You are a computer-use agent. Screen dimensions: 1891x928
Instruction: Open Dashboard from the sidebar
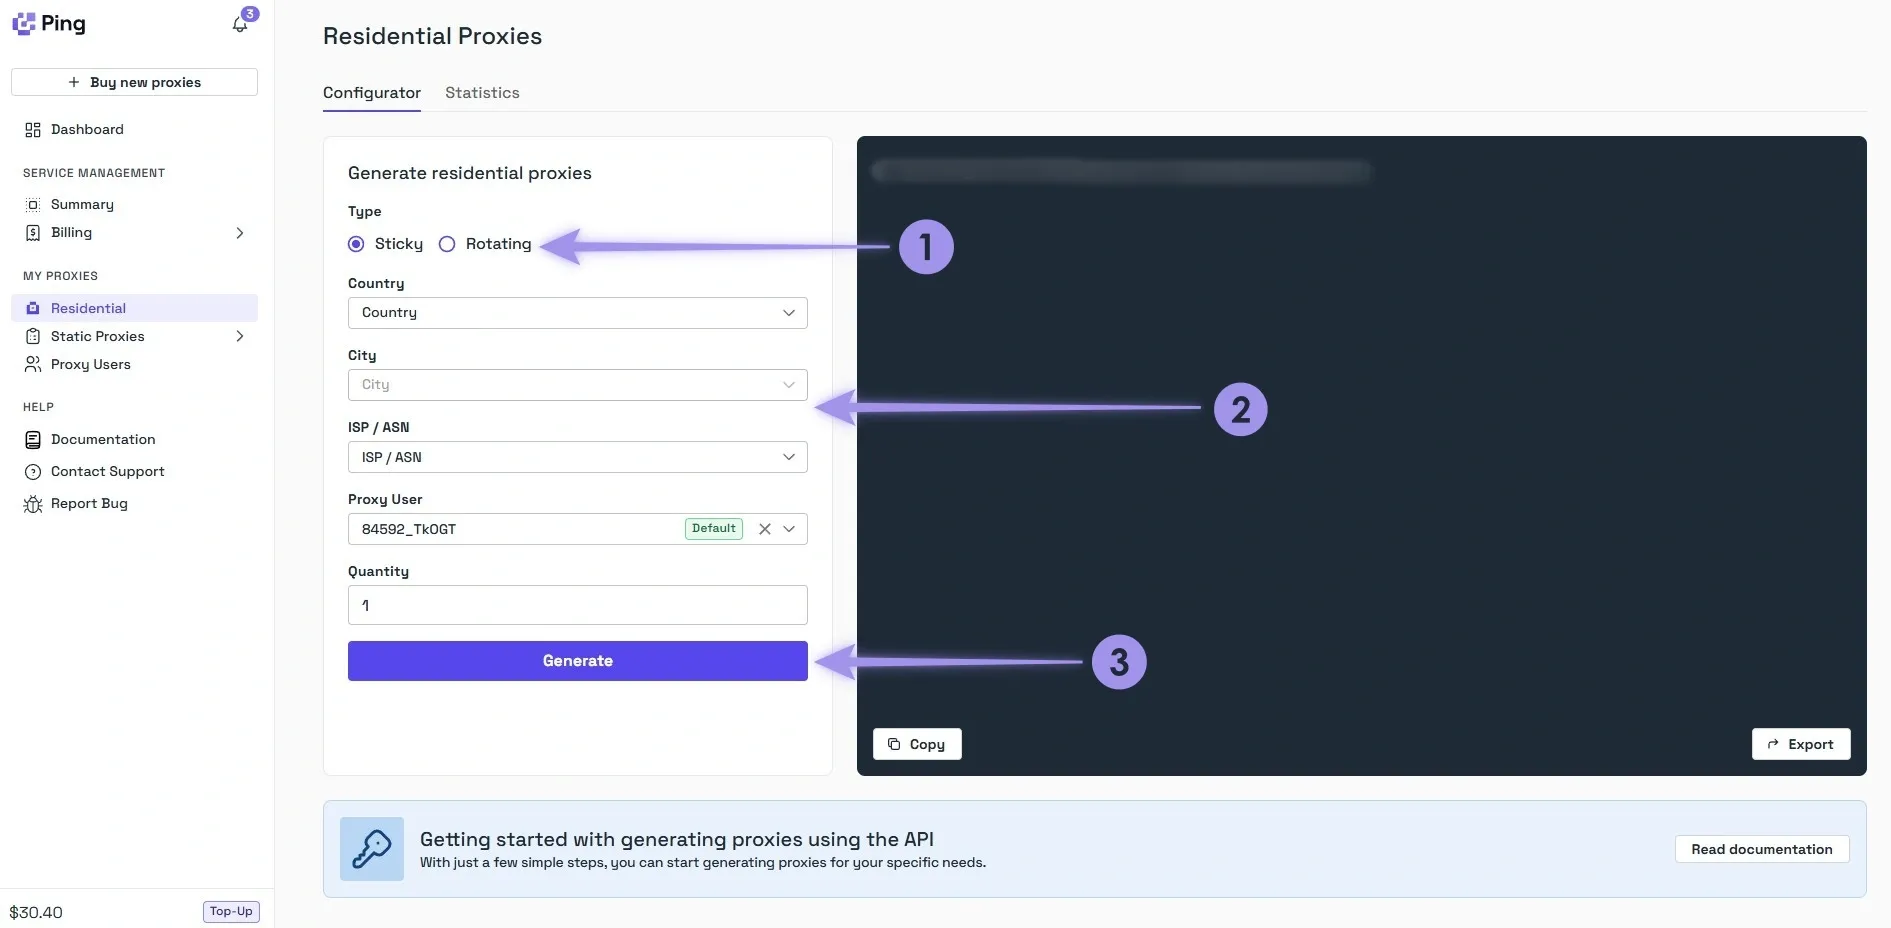(87, 130)
